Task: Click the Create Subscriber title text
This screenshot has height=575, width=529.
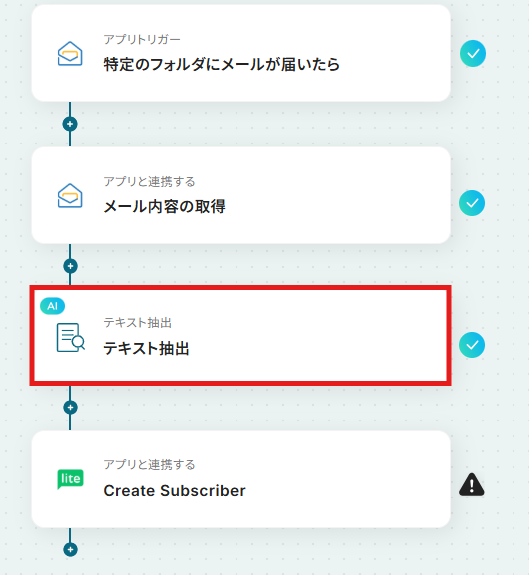Action: (175, 491)
